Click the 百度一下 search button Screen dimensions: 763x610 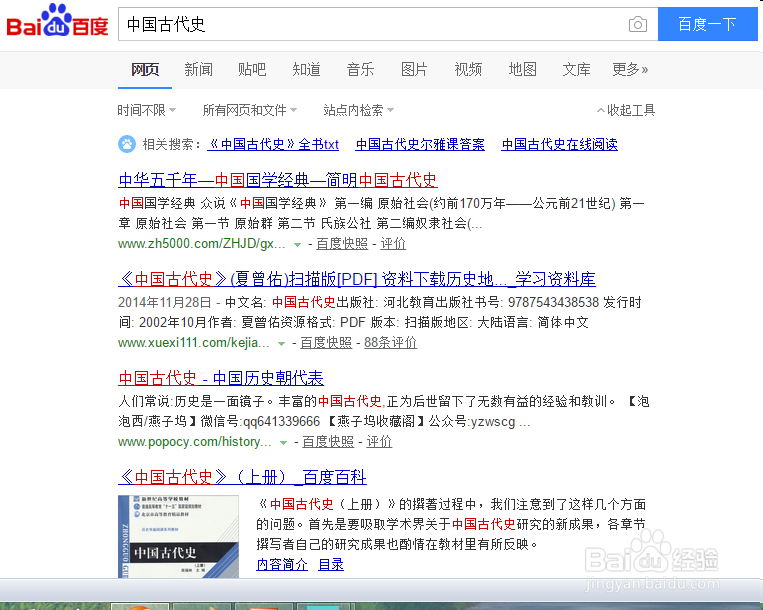pos(708,24)
